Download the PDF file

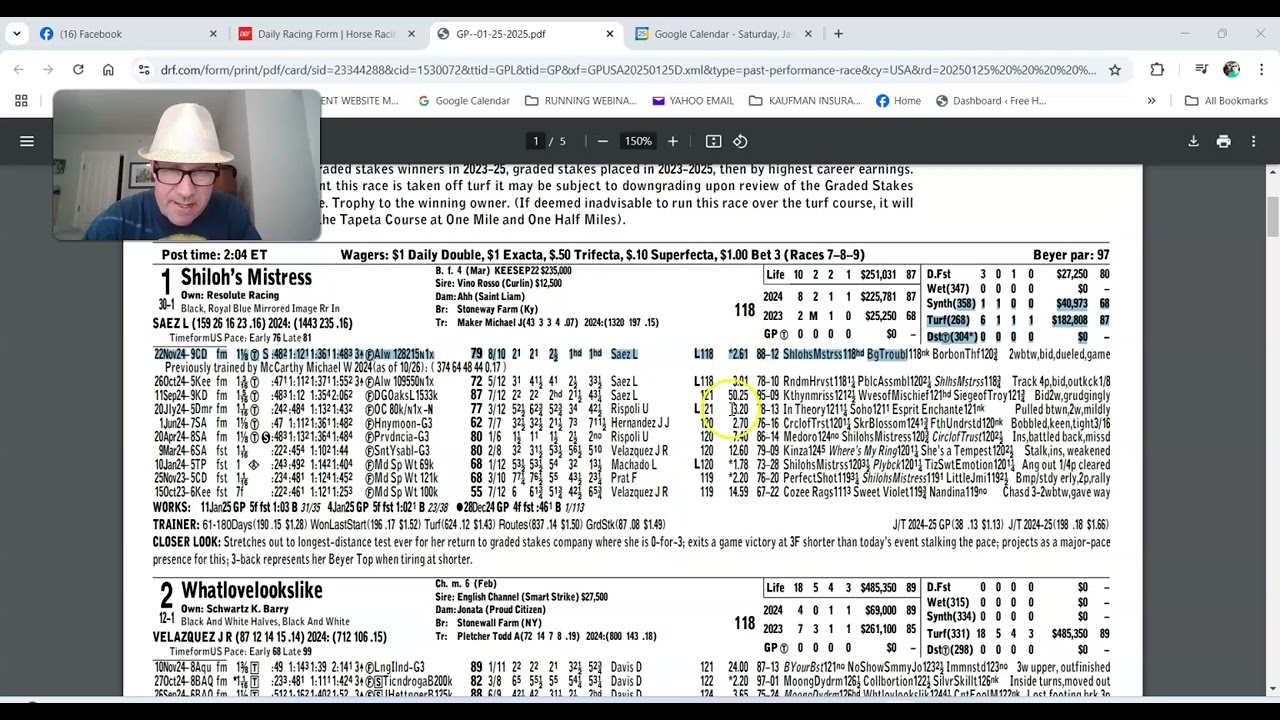coord(1193,141)
